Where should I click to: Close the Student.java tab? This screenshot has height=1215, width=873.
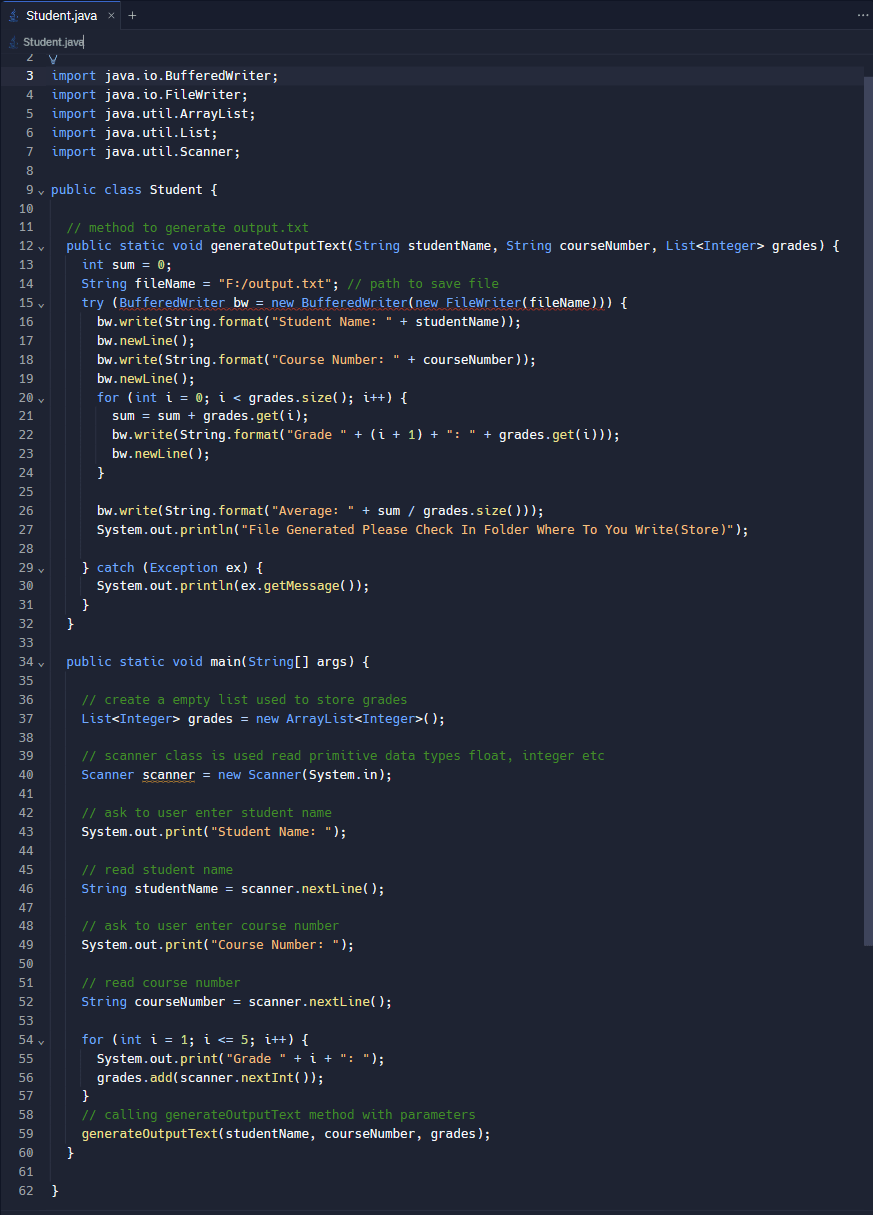pyautogui.click(x=112, y=15)
